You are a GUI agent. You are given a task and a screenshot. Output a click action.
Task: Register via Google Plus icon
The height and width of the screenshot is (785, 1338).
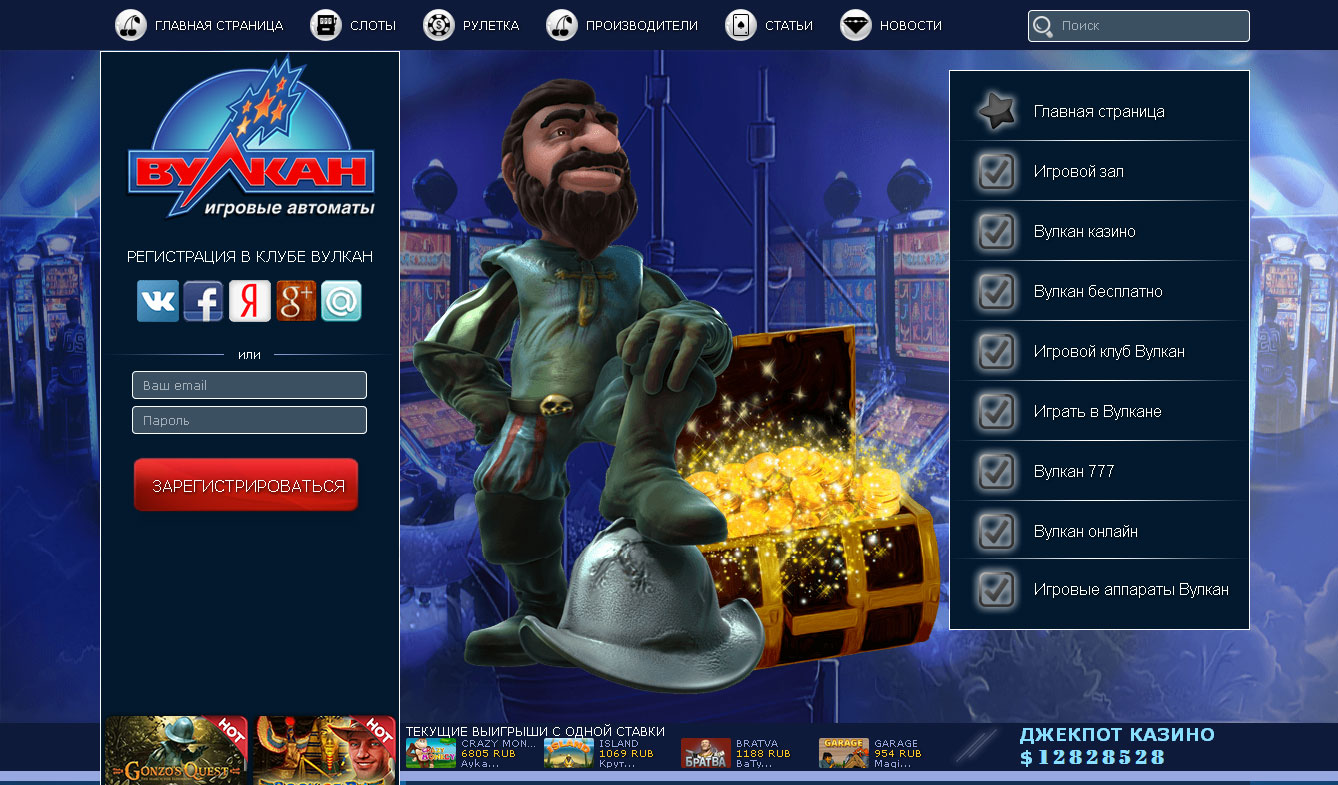pyautogui.click(x=296, y=301)
